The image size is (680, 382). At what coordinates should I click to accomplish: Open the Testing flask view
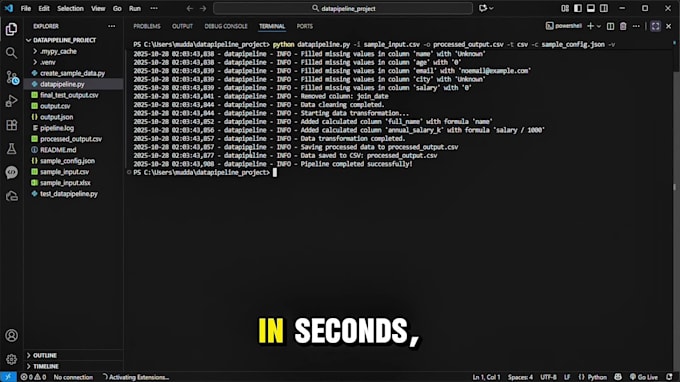(12, 149)
